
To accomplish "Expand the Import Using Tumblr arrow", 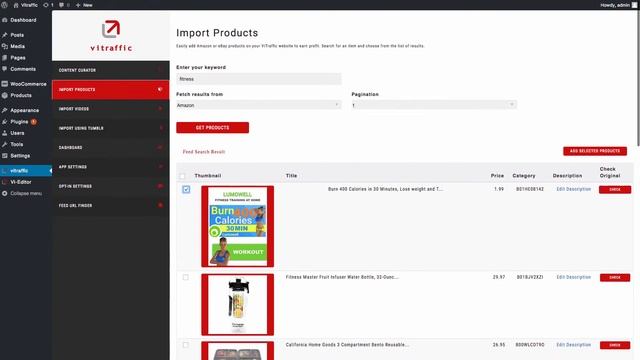I will pyautogui.click(x=160, y=128).
